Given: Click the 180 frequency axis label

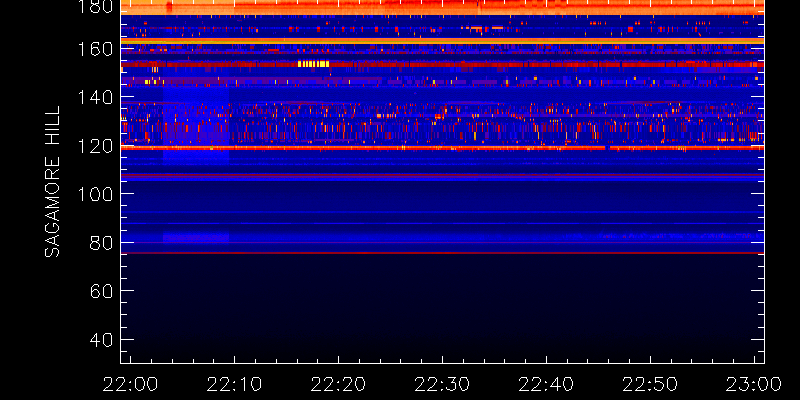Looking at the screenshot, I should (x=94, y=6).
